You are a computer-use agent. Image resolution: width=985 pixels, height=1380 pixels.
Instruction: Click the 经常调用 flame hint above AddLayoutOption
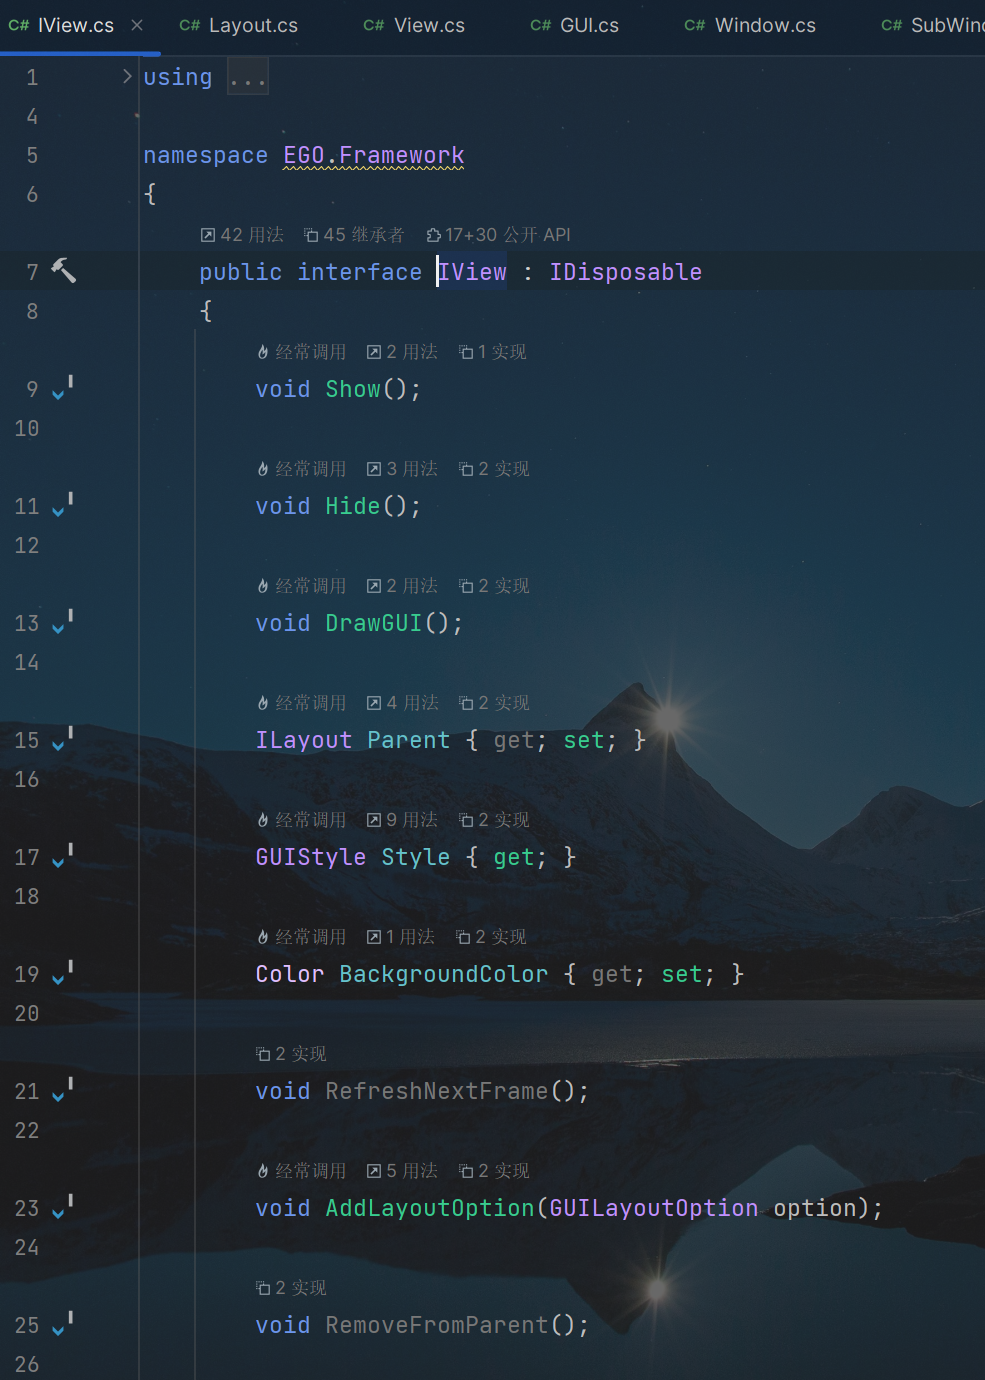(x=301, y=1171)
